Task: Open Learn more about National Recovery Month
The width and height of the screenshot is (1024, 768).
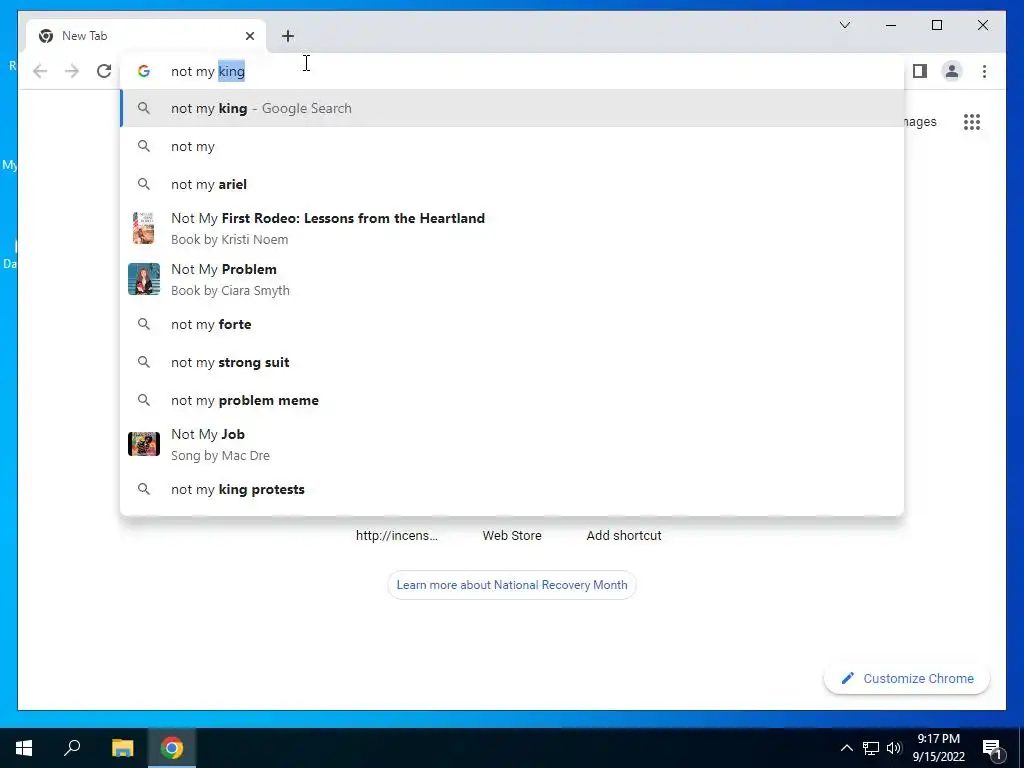Action: (x=512, y=584)
